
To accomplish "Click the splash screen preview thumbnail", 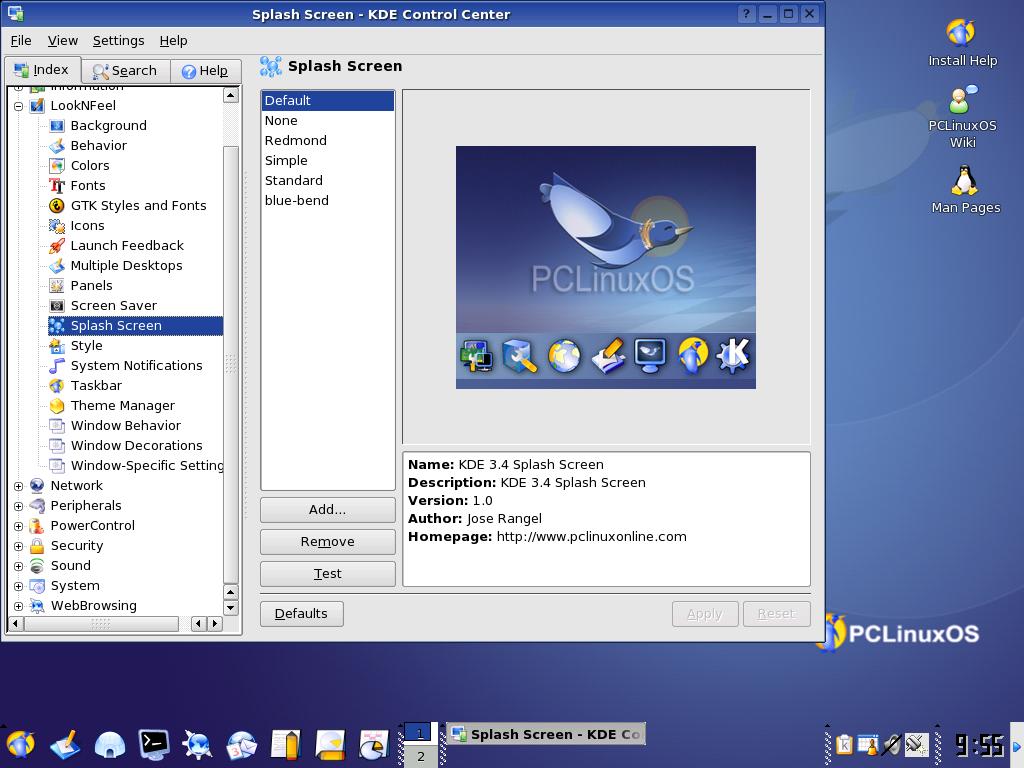I will pos(605,268).
